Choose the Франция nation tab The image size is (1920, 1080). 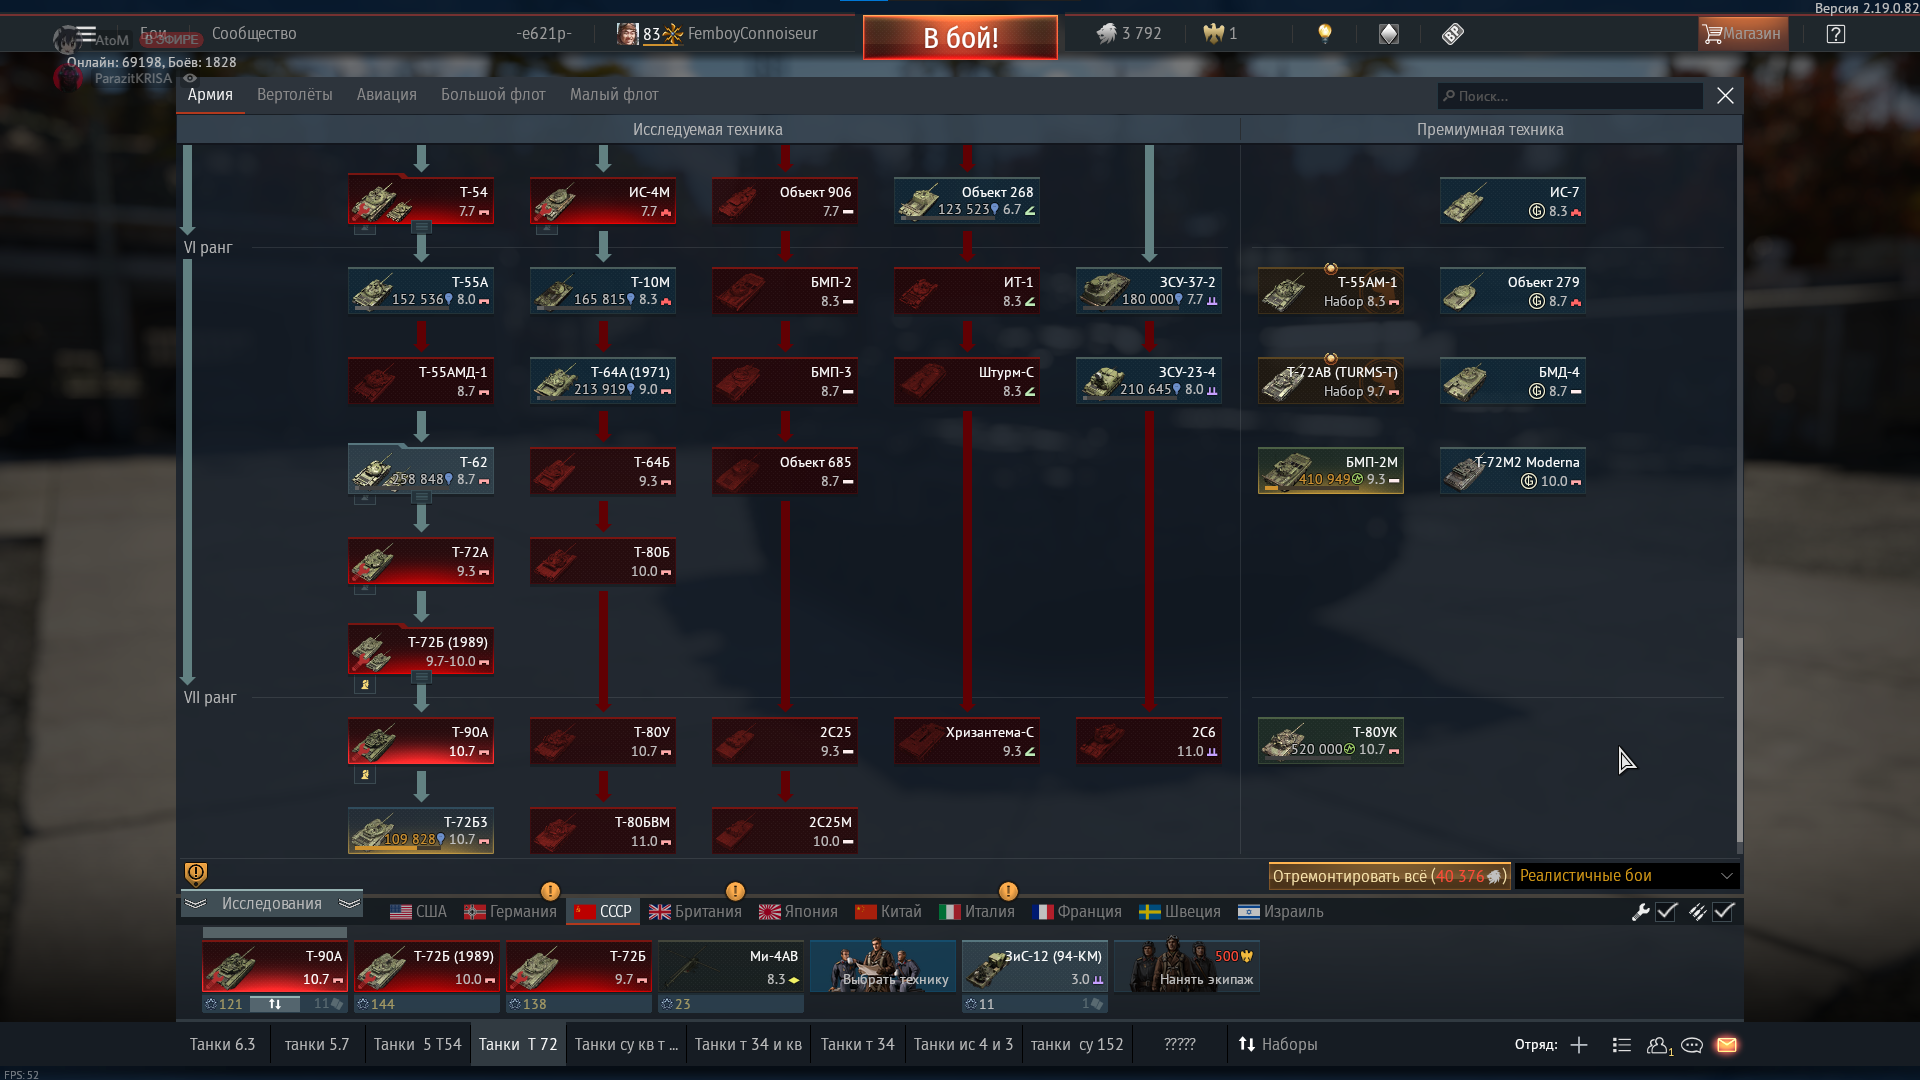[x=1077, y=912]
